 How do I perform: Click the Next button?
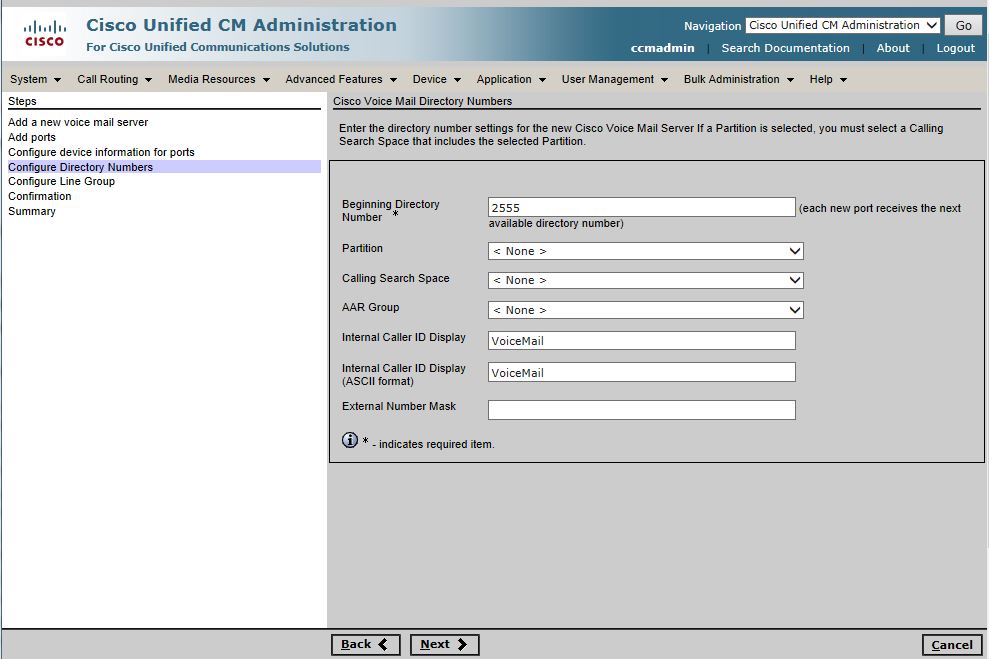(444, 645)
